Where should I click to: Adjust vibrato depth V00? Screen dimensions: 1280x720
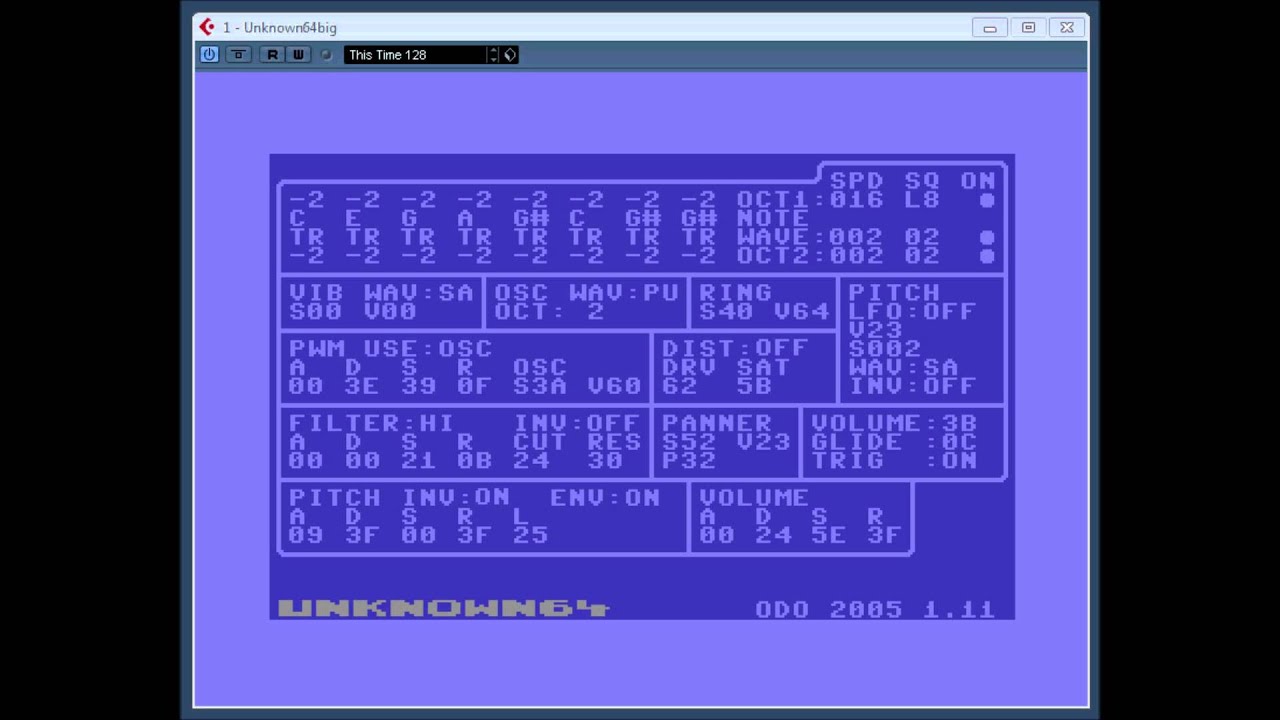(390, 311)
